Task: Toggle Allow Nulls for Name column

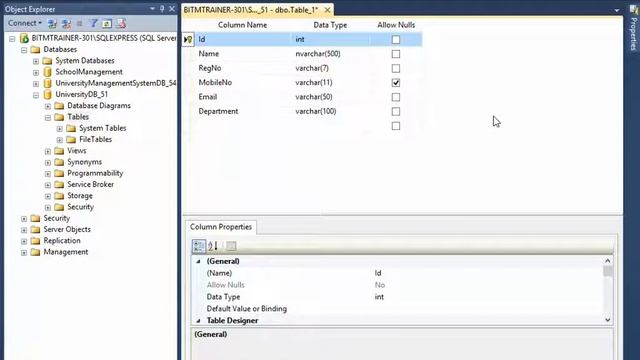Action: (396, 54)
